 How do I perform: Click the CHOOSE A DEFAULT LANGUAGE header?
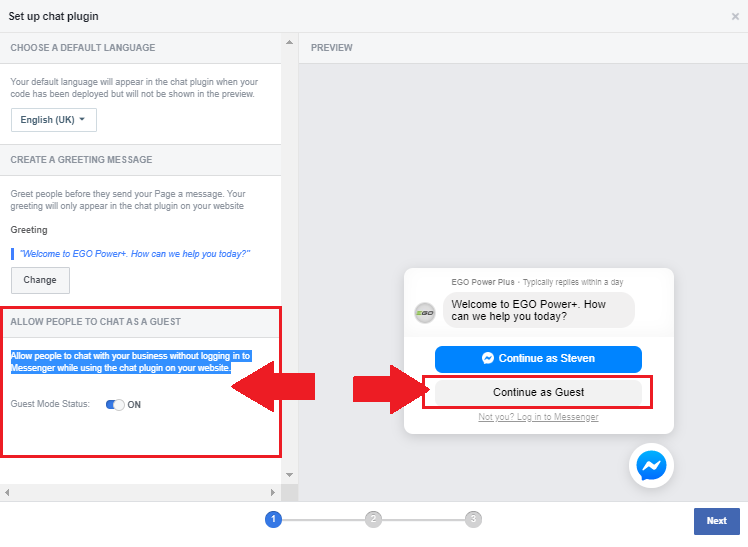[x=83, y=48]
